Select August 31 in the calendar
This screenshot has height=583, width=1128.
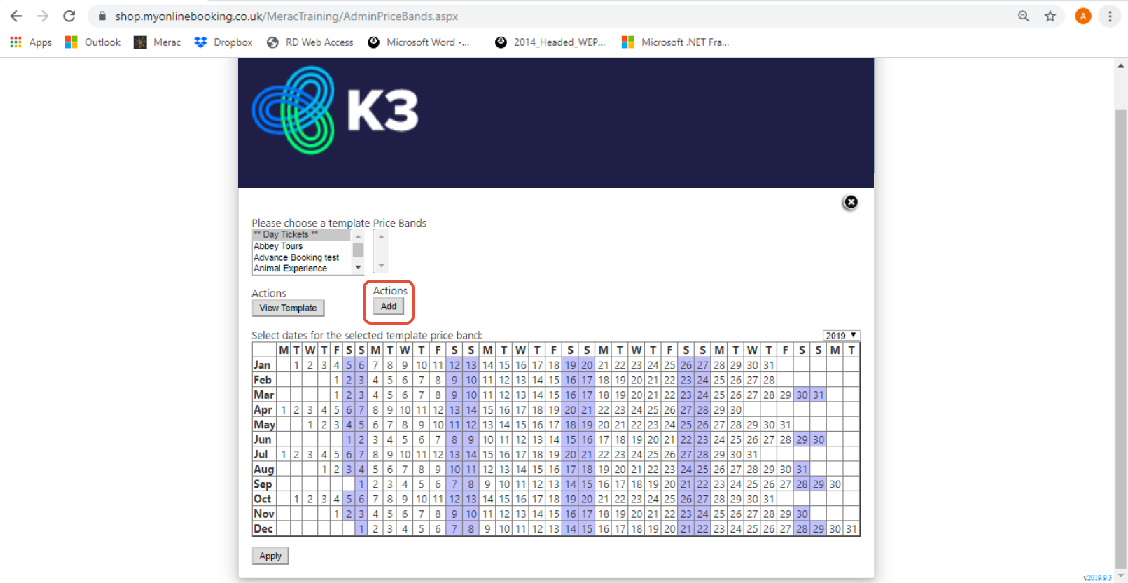pos(802,469)
